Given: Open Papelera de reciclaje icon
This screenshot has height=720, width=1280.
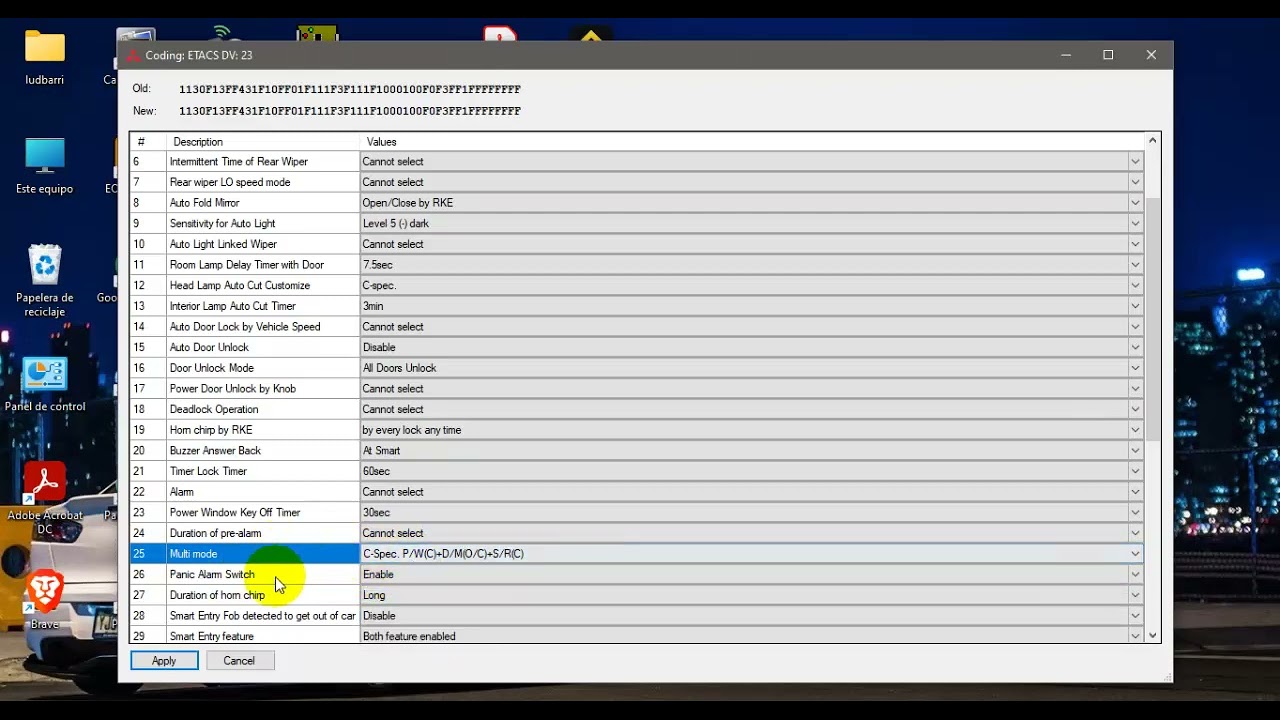Looking at the screenshot, I should (x=45, y=281).
